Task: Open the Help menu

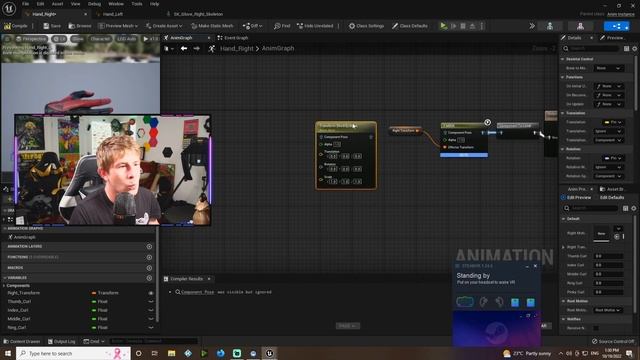Action: click(x=154, y=4)
